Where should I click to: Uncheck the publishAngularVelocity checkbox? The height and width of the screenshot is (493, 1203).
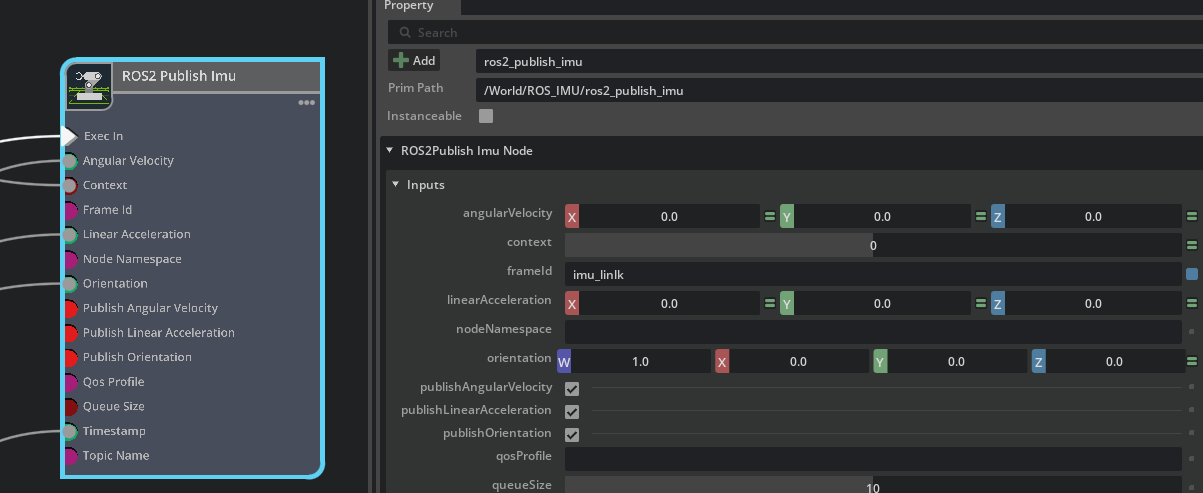[x=572, y=388]
